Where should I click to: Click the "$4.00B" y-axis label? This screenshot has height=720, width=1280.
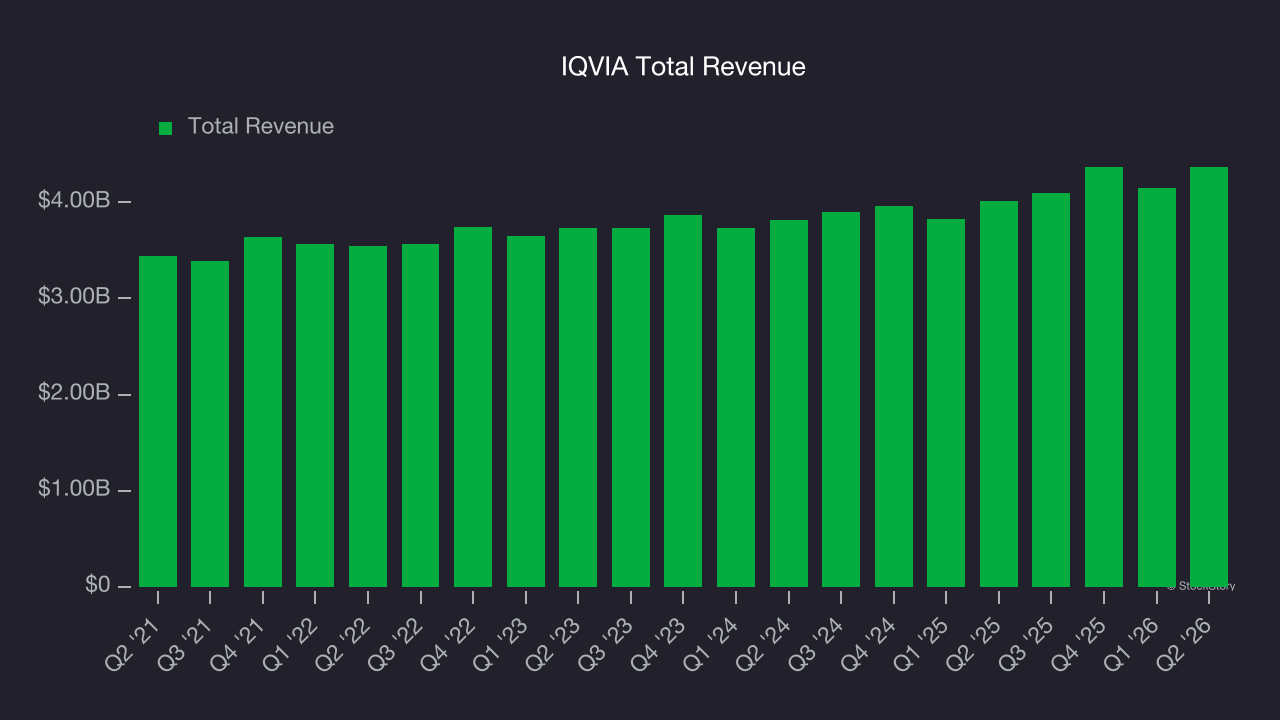[x=74, y=201]
